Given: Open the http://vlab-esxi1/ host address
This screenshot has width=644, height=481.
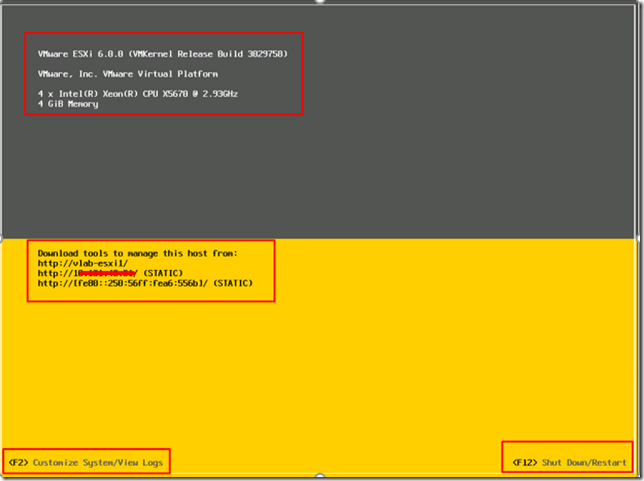Looking at the screenshot, I should 83,263.
